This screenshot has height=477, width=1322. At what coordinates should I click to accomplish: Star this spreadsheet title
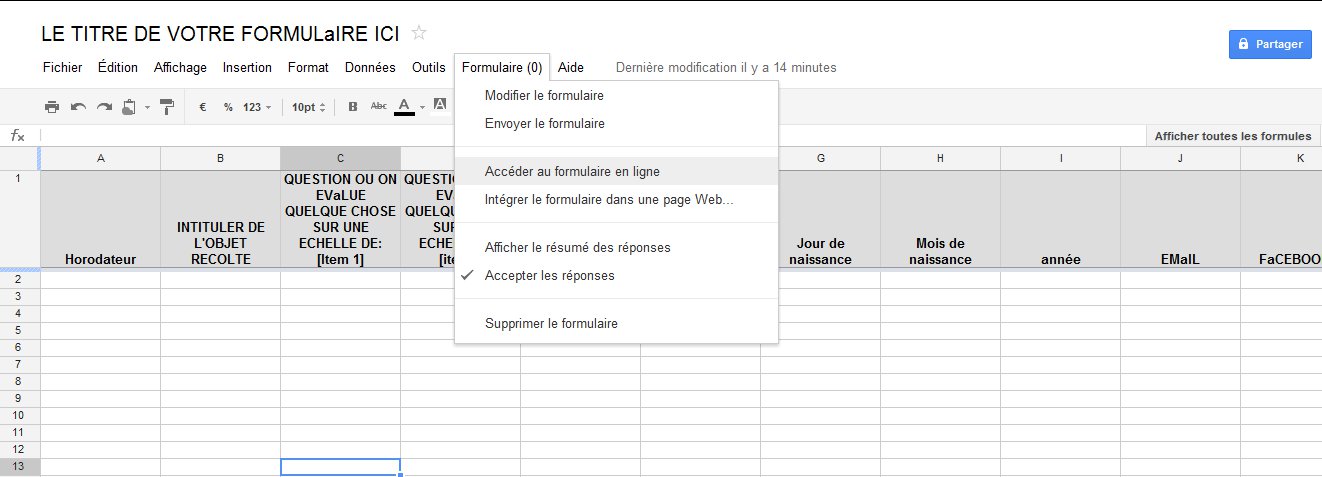[x=419, y=33]
